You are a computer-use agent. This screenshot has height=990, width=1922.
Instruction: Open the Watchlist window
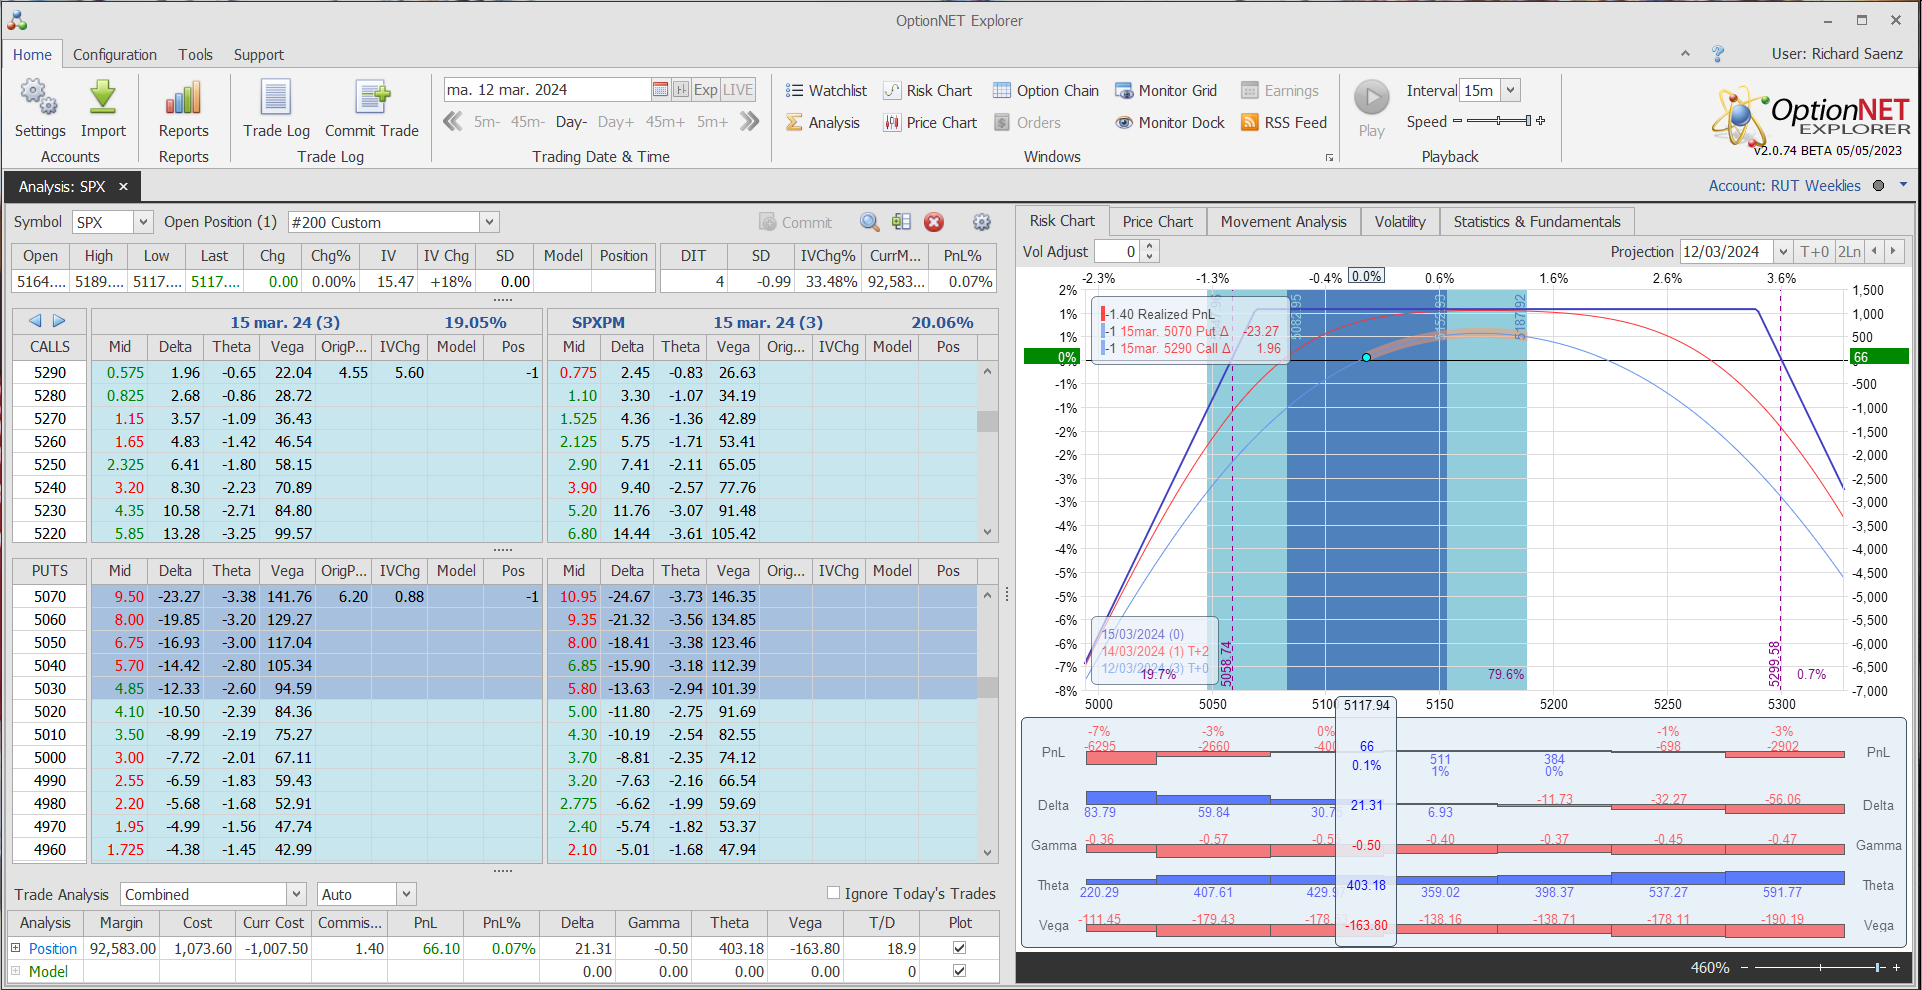(x=826, y=91)
